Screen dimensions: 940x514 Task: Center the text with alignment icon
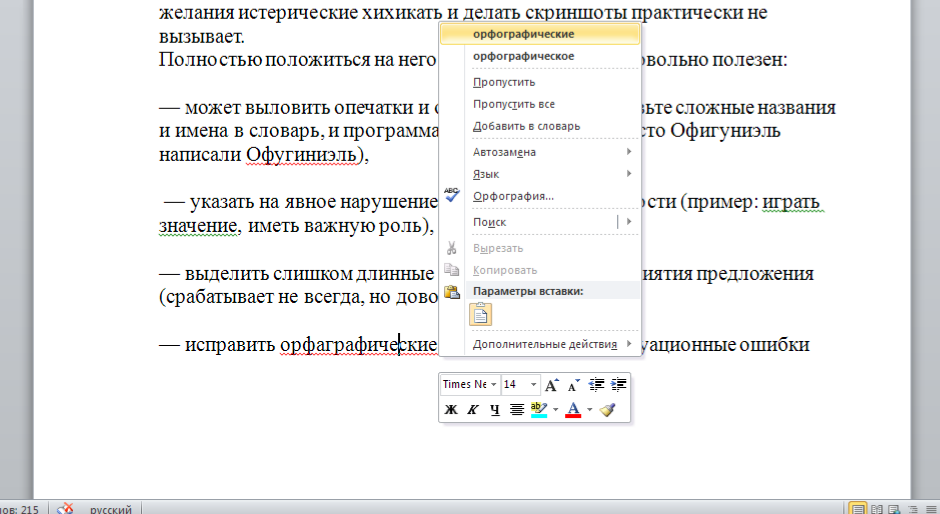[x=517, y=409]
